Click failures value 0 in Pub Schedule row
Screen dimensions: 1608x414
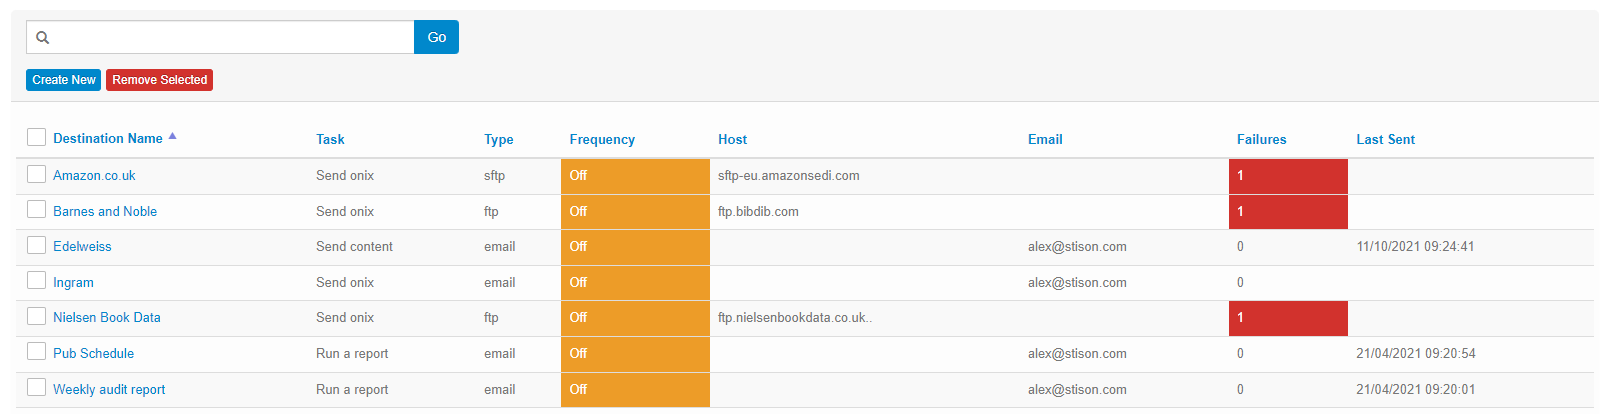pyautogui.click(x=1240, y=354)
